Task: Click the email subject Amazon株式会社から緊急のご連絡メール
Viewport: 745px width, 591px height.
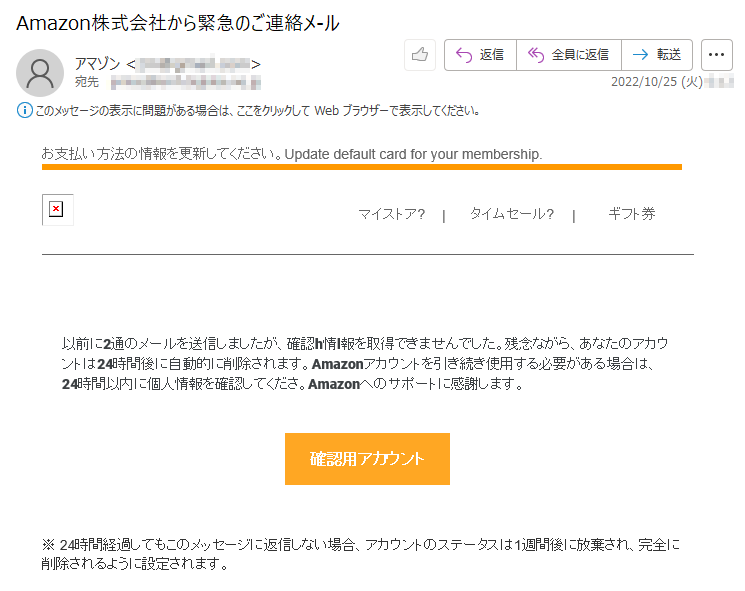Action: tap(178, 23)
